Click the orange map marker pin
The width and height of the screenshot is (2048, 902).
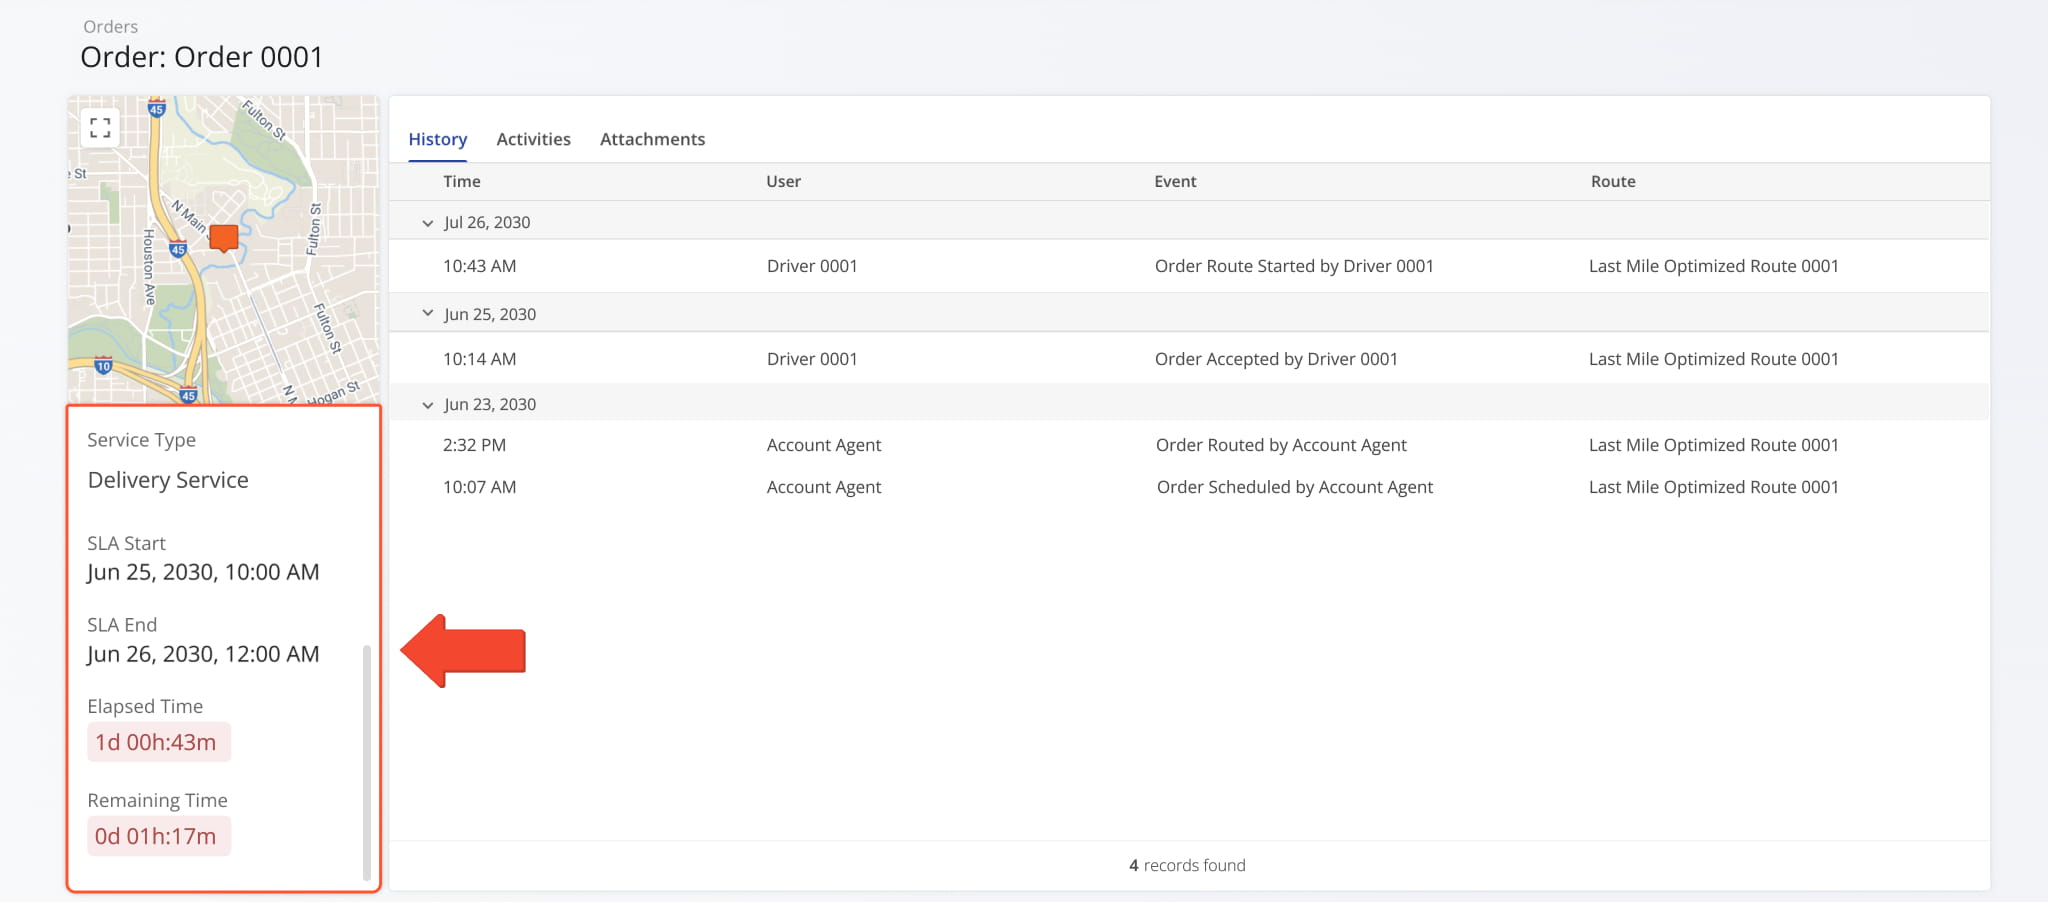[x=222, y=239]
